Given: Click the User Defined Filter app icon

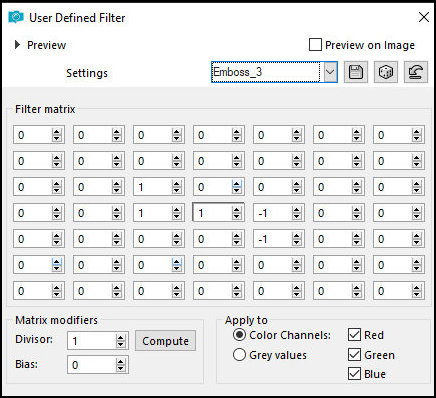Looking at the screenshot, I should 16,17.
